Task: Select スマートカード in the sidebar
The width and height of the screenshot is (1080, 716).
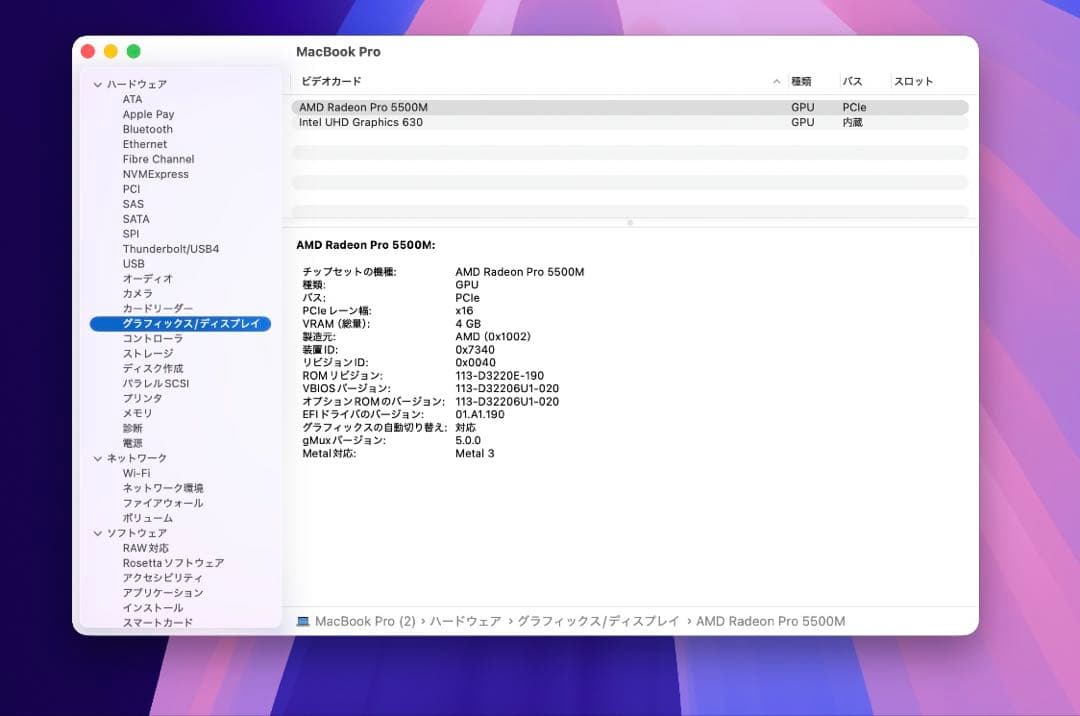Action: (158, 622)
